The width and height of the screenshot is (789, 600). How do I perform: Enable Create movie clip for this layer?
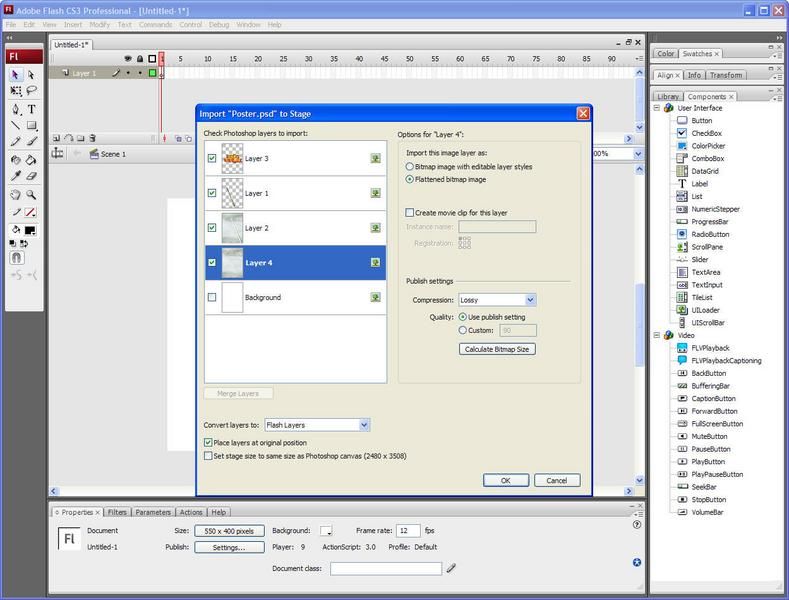[x=410, y=213]
